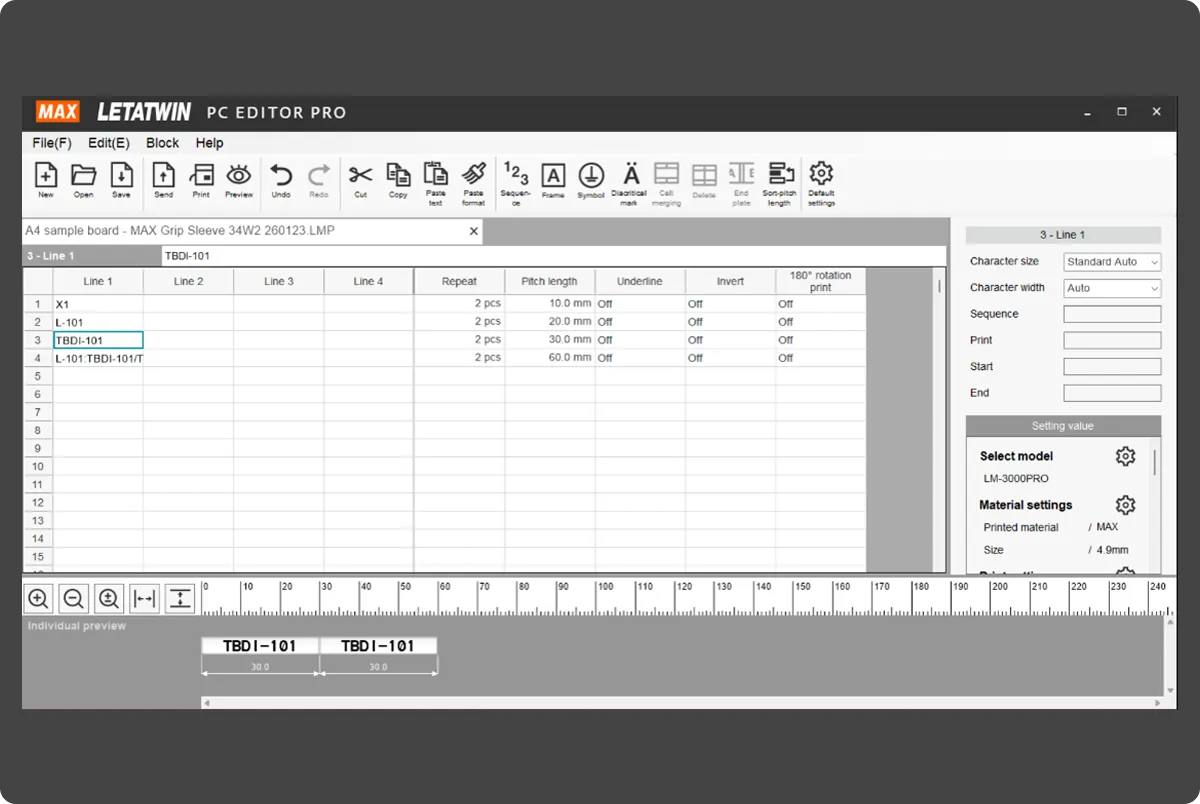Open Select model gear settings
1200x804 pixels.
pos(1125,456)
